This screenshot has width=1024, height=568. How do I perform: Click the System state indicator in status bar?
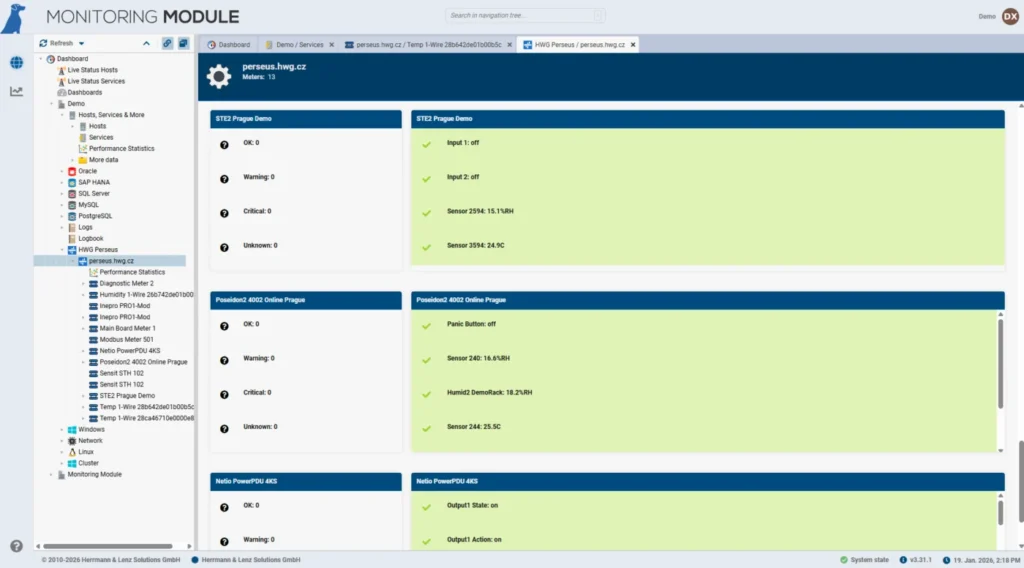pos(864,560)
